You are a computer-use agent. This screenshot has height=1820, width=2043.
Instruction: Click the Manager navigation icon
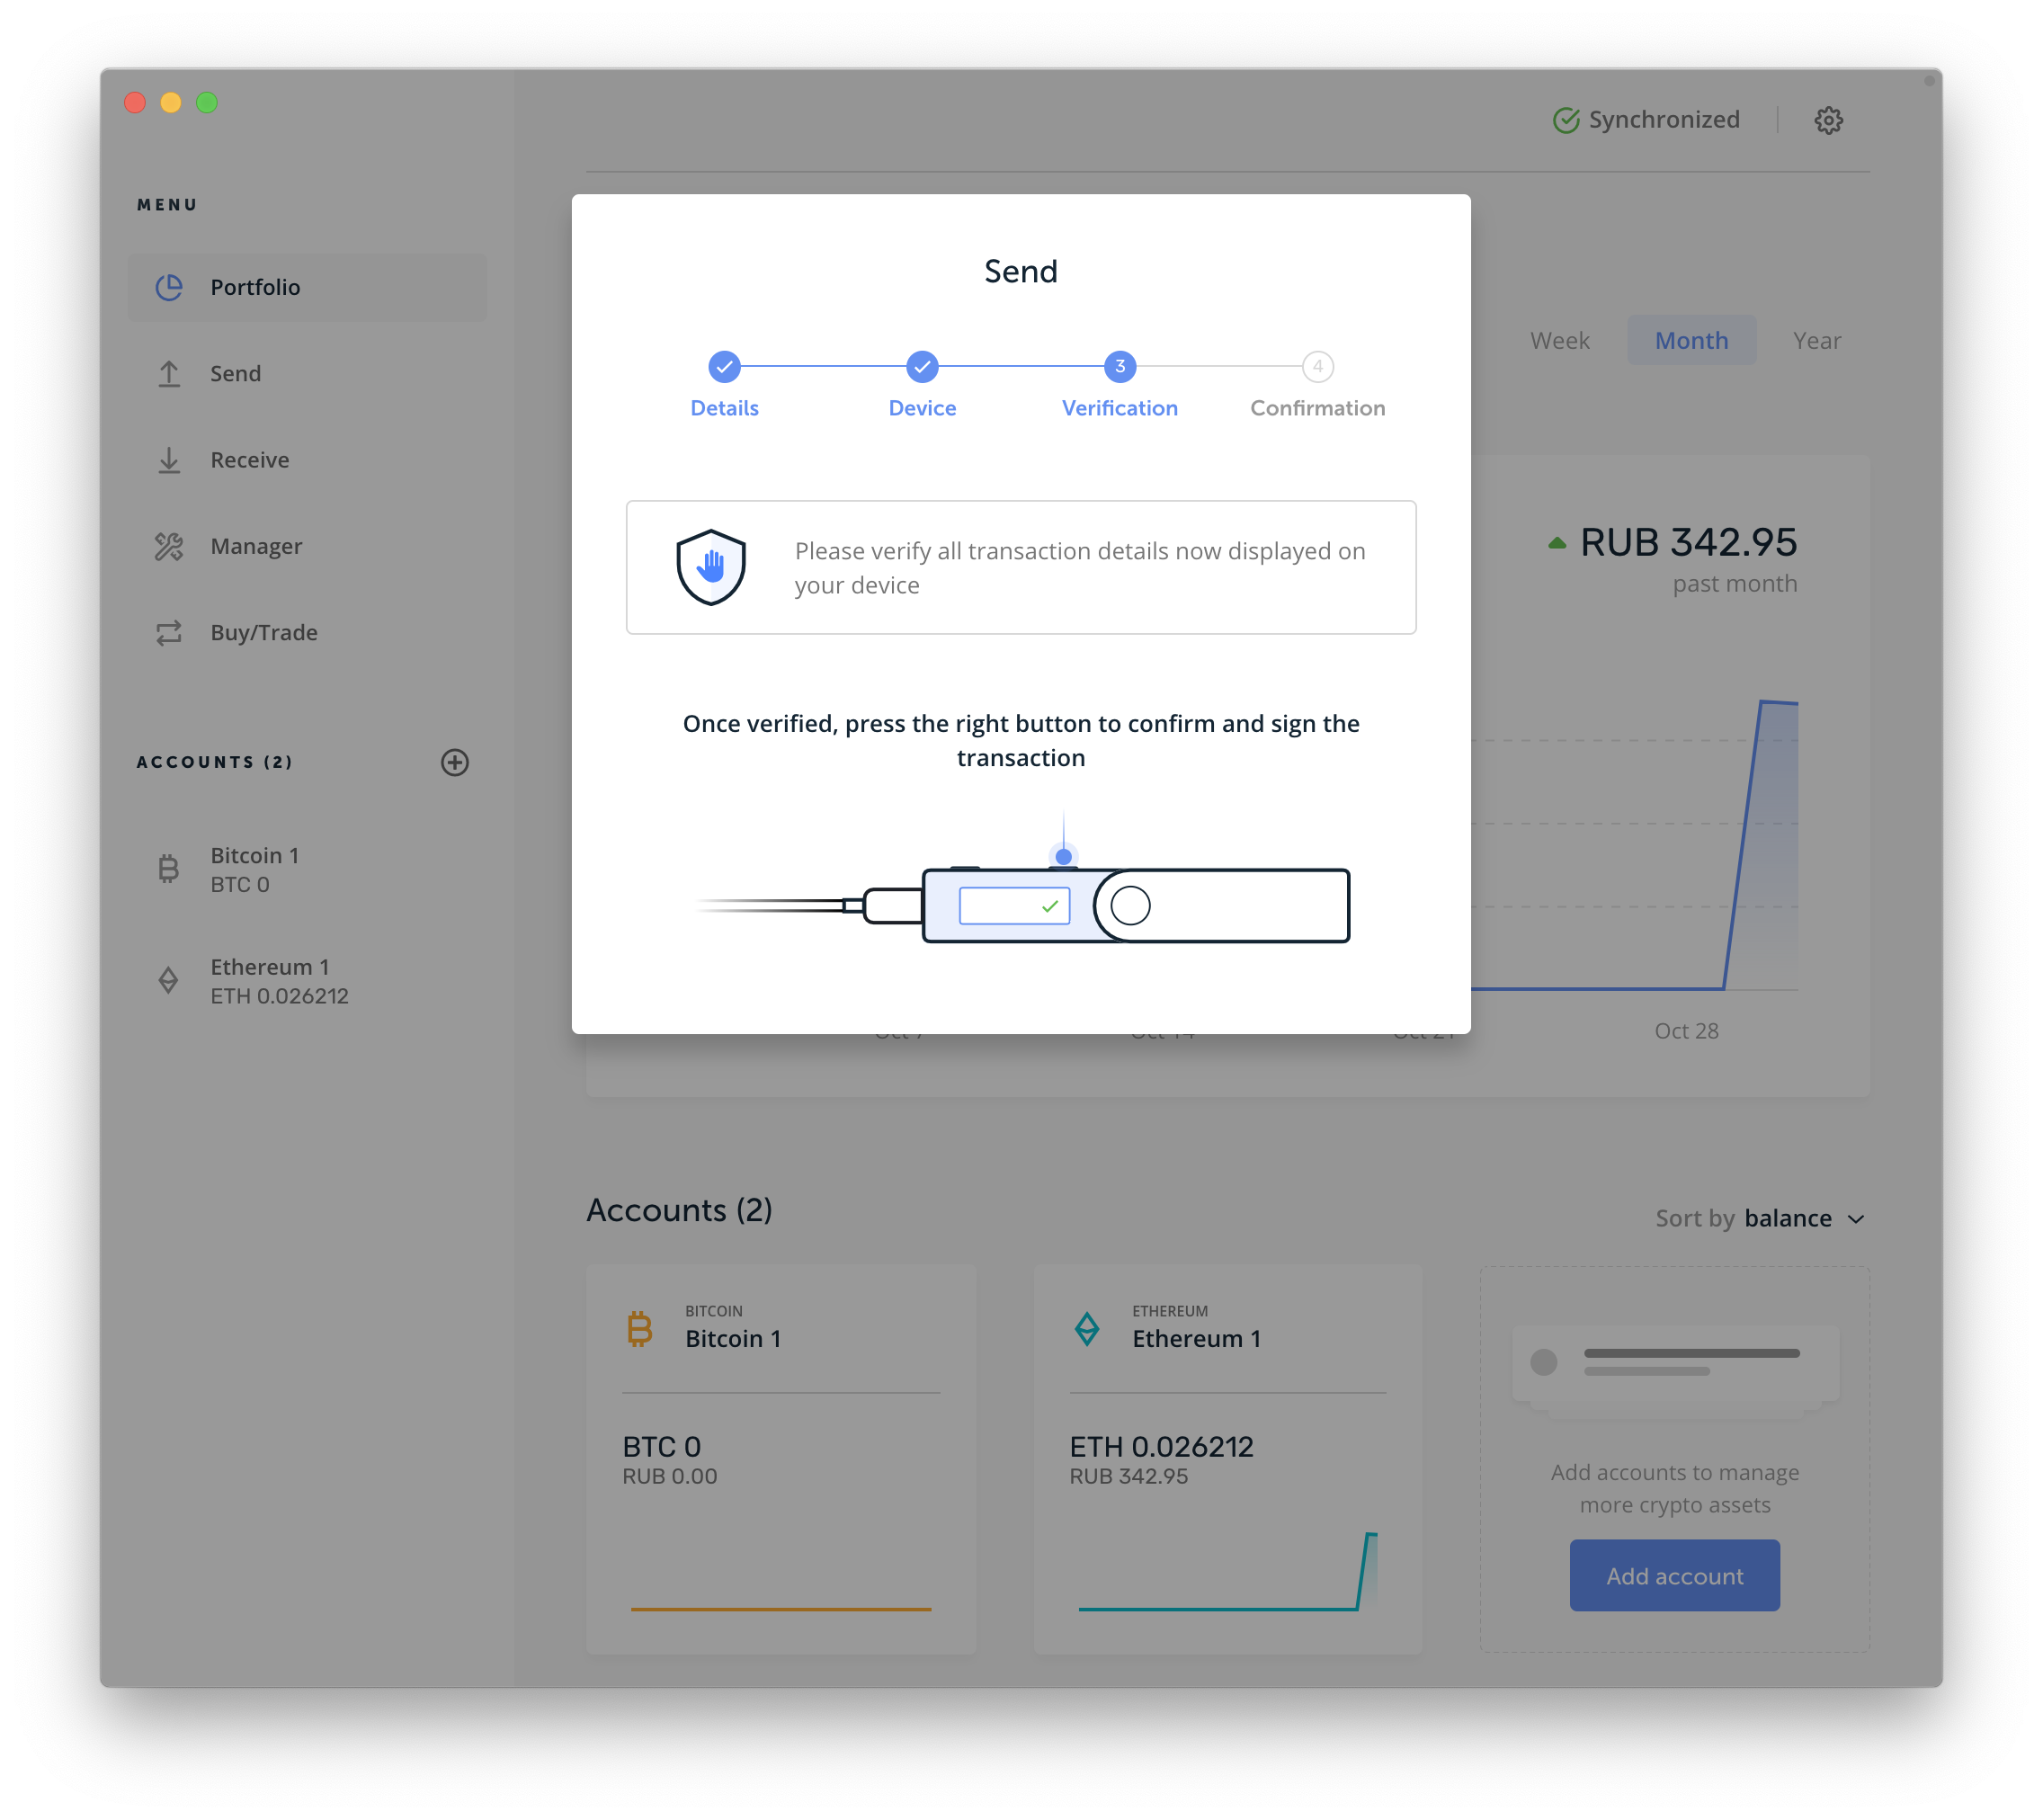pos(170,547)
